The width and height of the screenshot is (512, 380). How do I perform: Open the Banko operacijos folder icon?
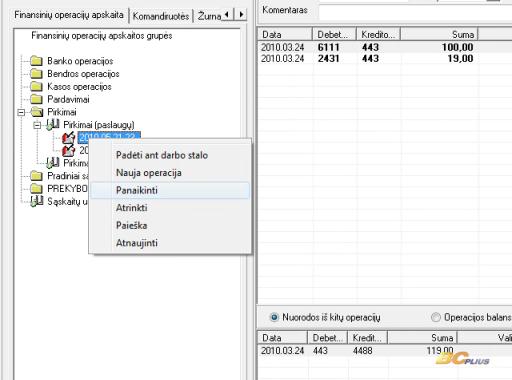click(36, 61)
